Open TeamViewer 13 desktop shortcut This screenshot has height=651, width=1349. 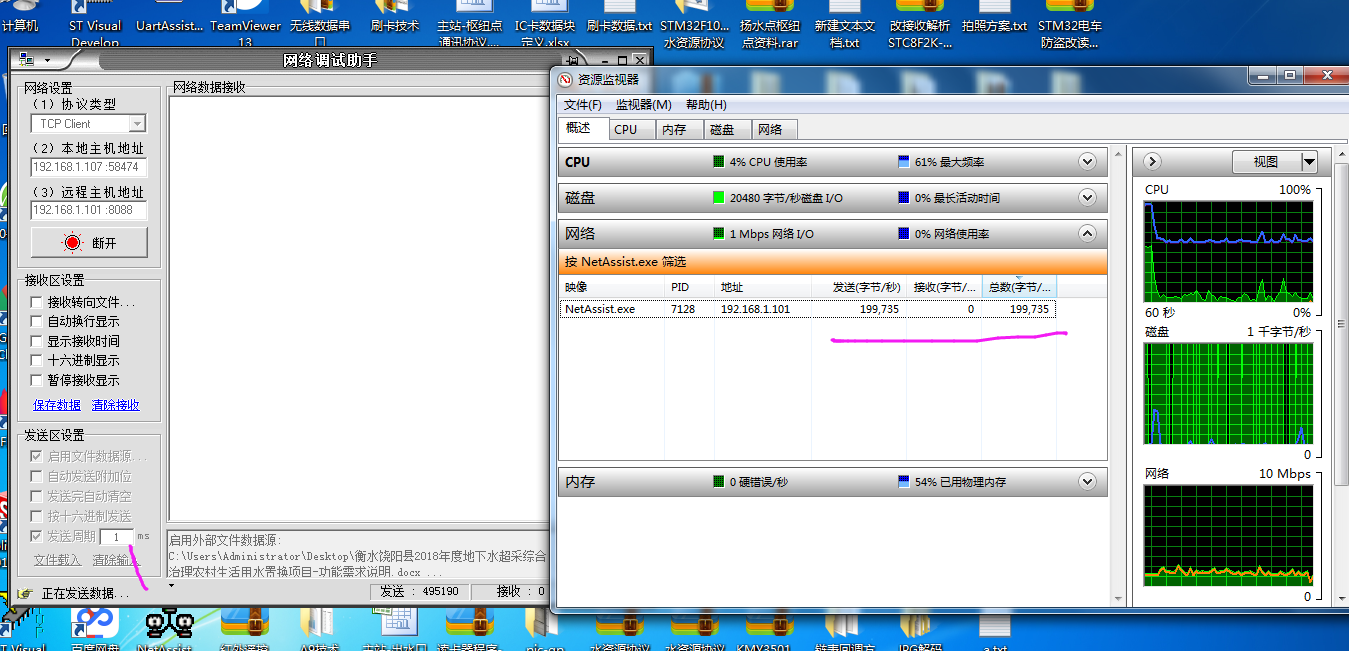tap(245, 24)
